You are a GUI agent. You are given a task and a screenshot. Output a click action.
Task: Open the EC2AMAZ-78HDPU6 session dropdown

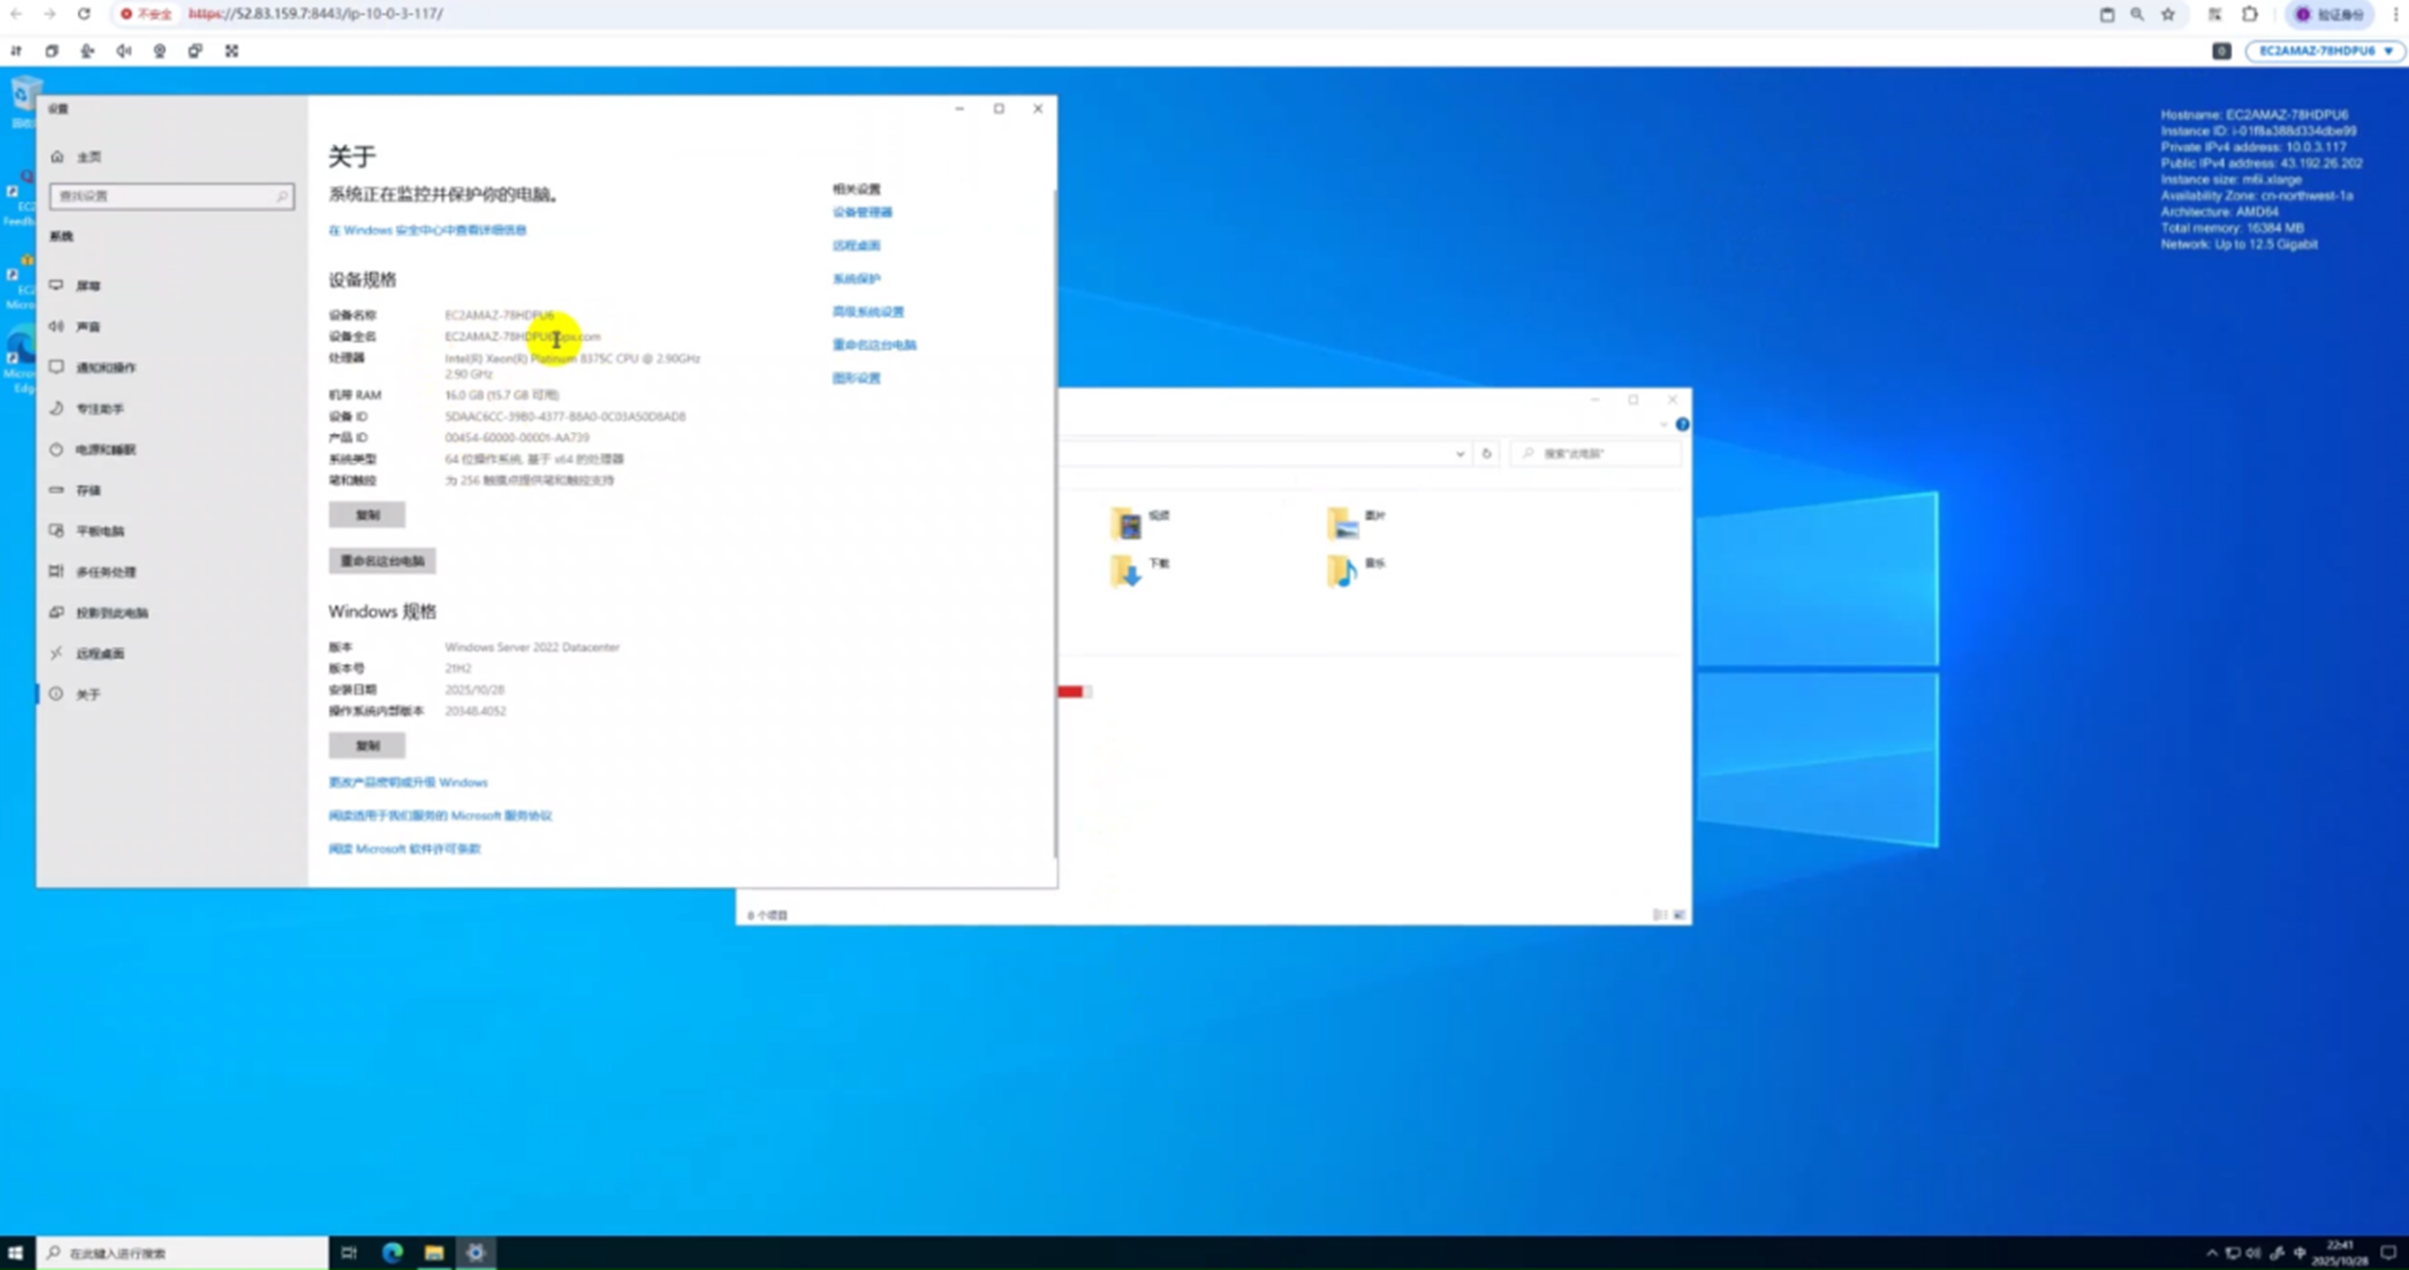[x=2325, y=51]
